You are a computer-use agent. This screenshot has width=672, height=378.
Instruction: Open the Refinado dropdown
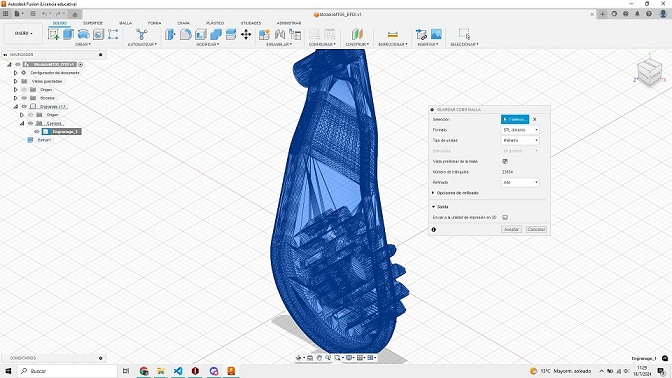(x=520, y=182)
